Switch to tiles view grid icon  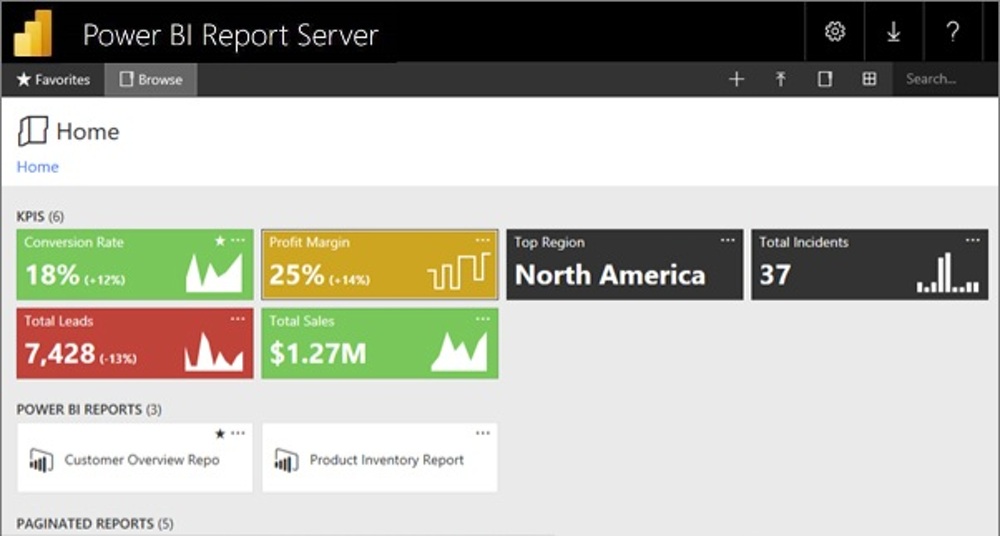(869, 80)
